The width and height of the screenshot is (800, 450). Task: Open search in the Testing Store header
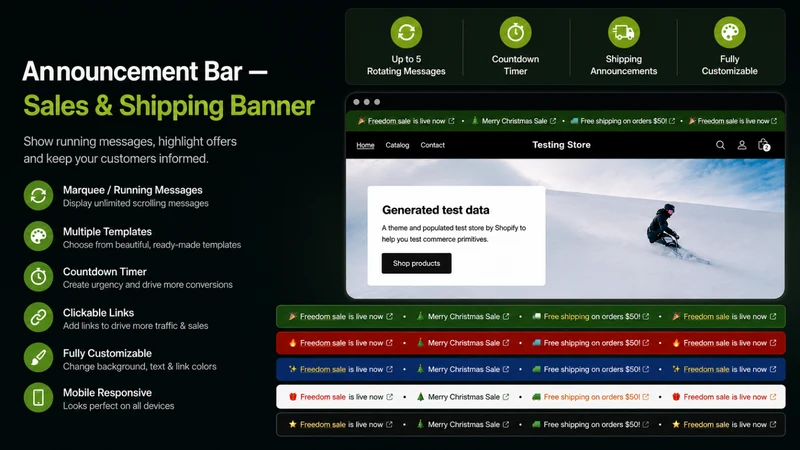[720, 145]
